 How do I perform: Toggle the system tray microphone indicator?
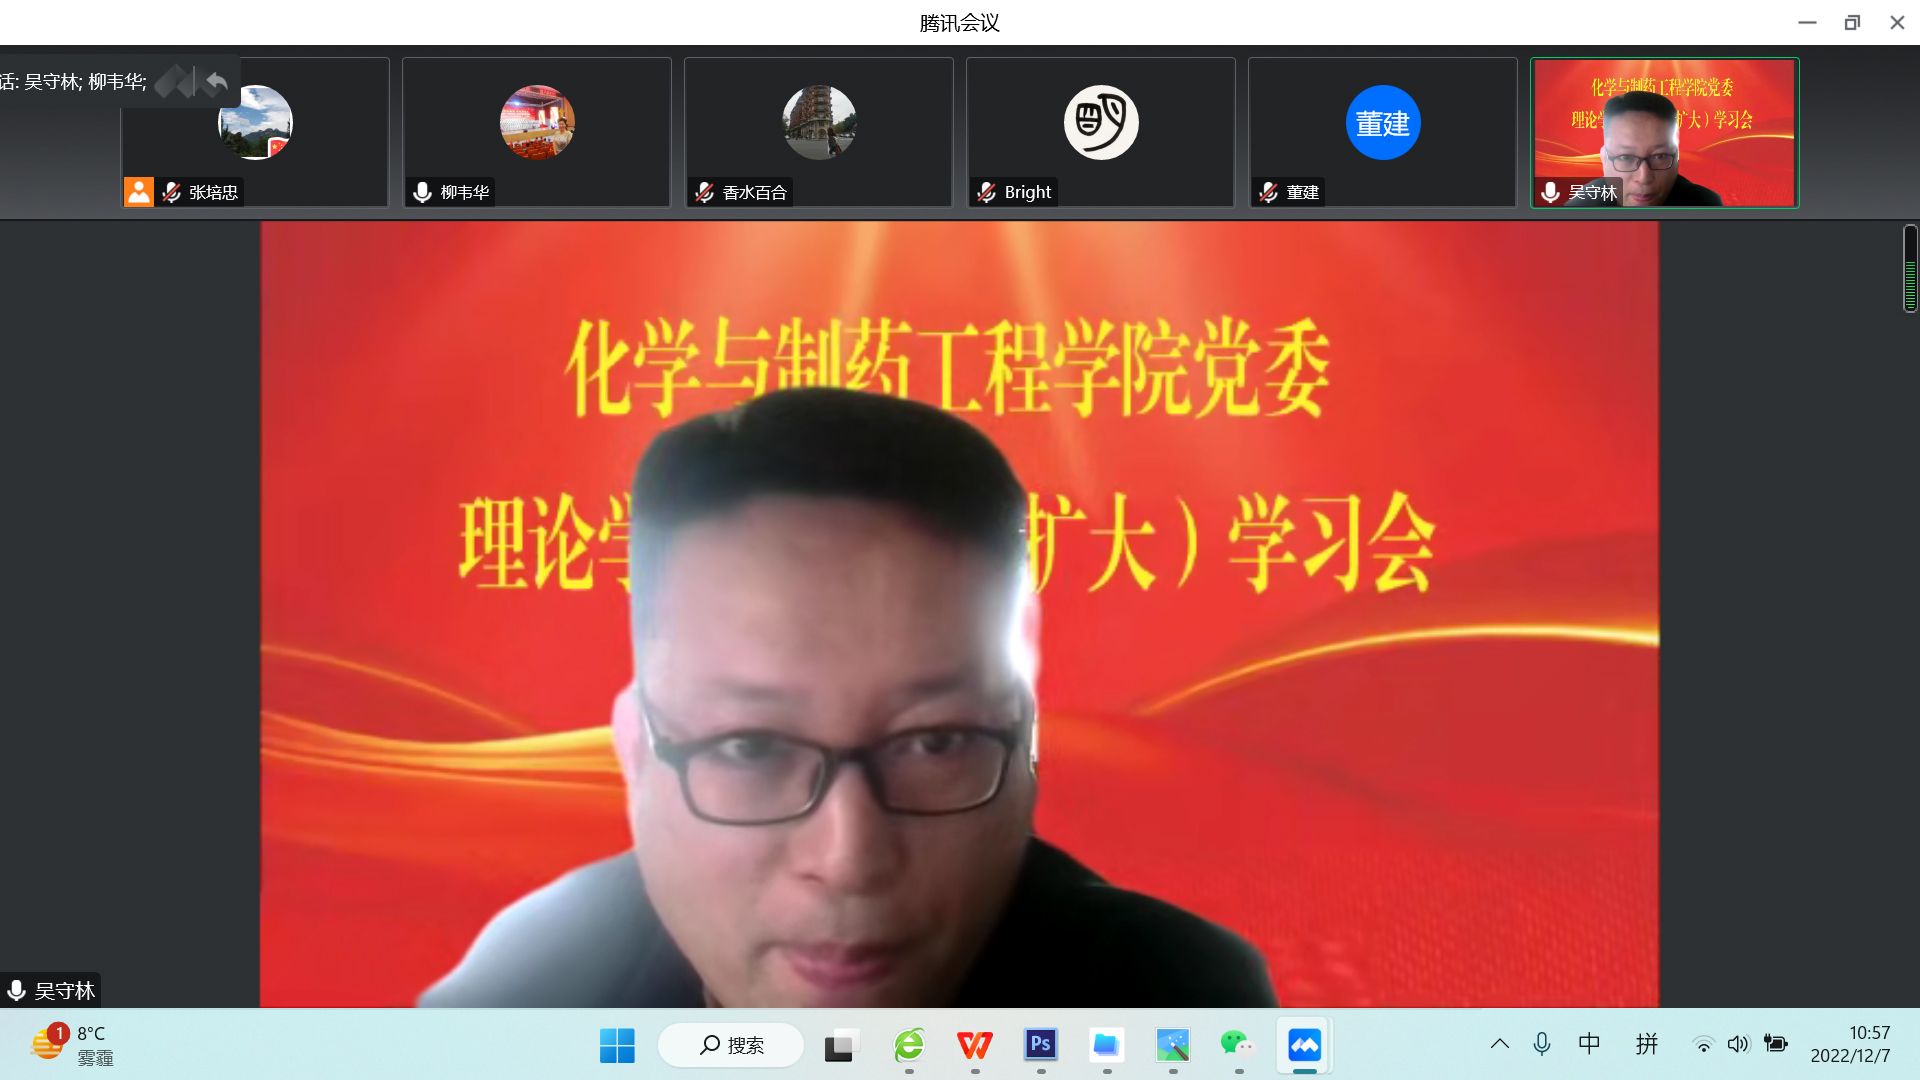pos(1542,1044)
